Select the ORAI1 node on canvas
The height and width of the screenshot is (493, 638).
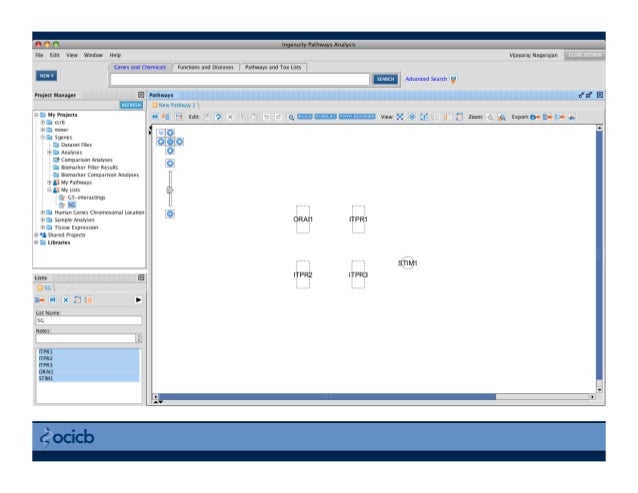[x=303, y=219]
